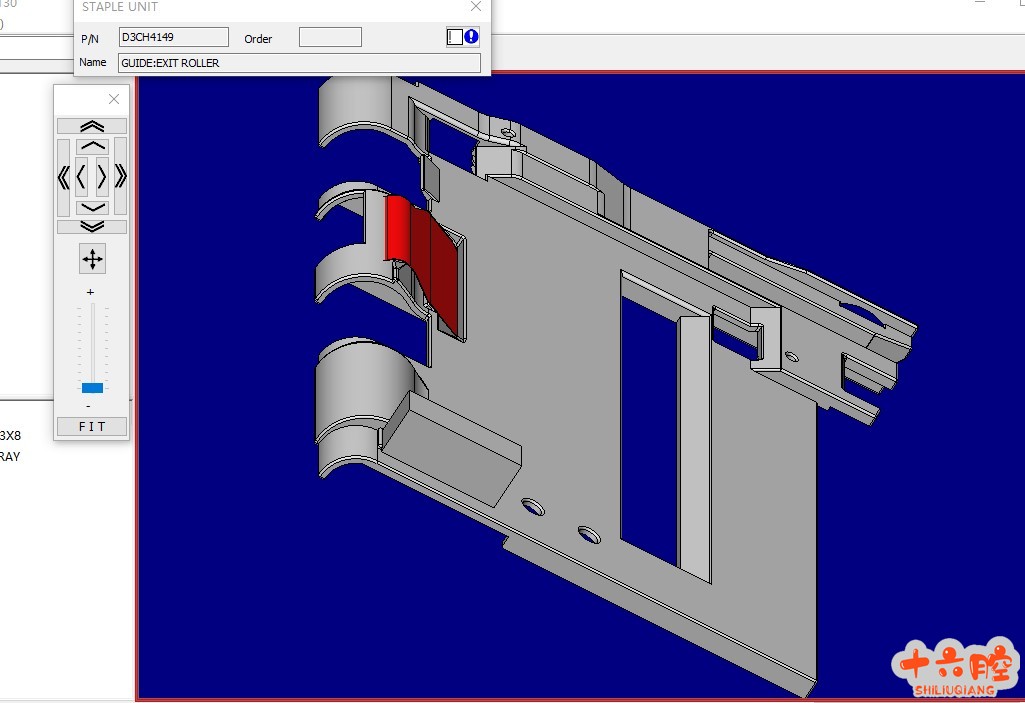
Task: Click the empty Order field
Action: coord(330,38)
